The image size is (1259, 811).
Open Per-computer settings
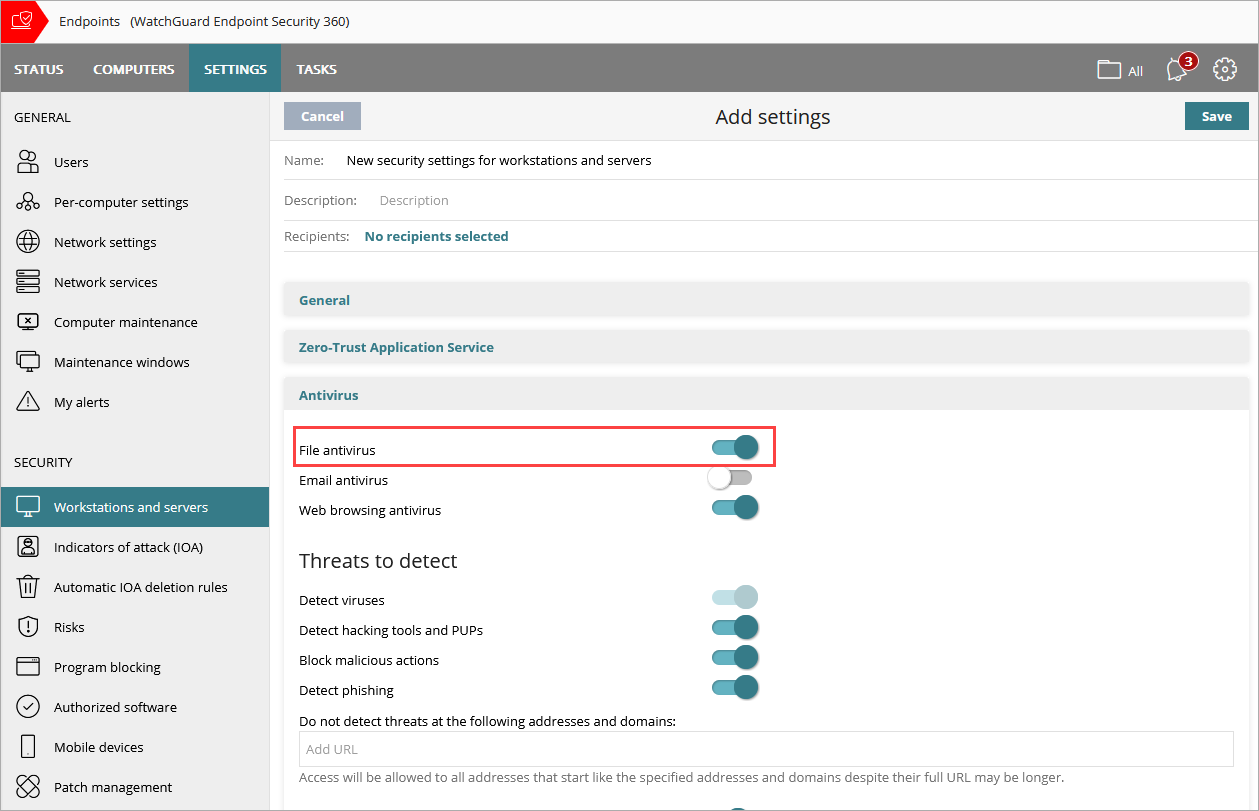[x=27, y=201]
